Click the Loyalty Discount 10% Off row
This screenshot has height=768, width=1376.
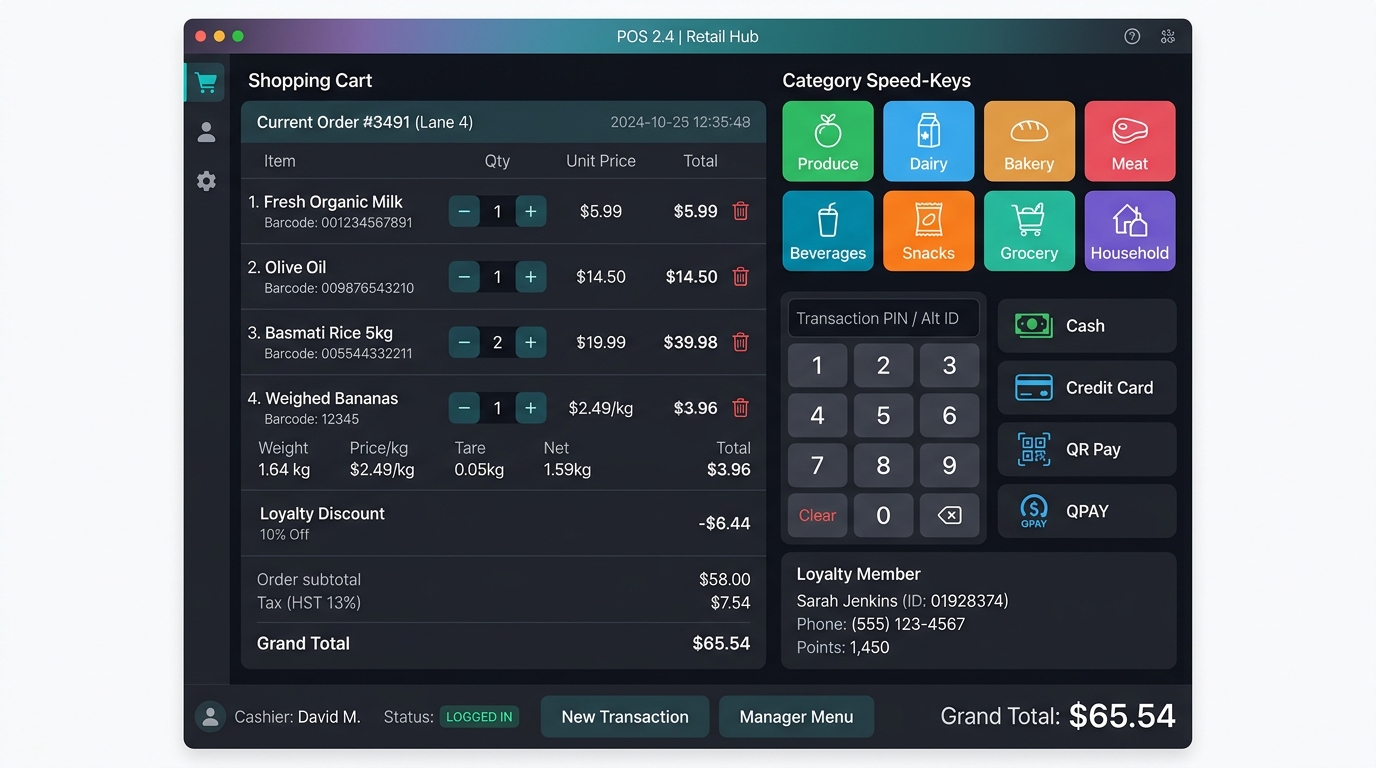(503, 523)
